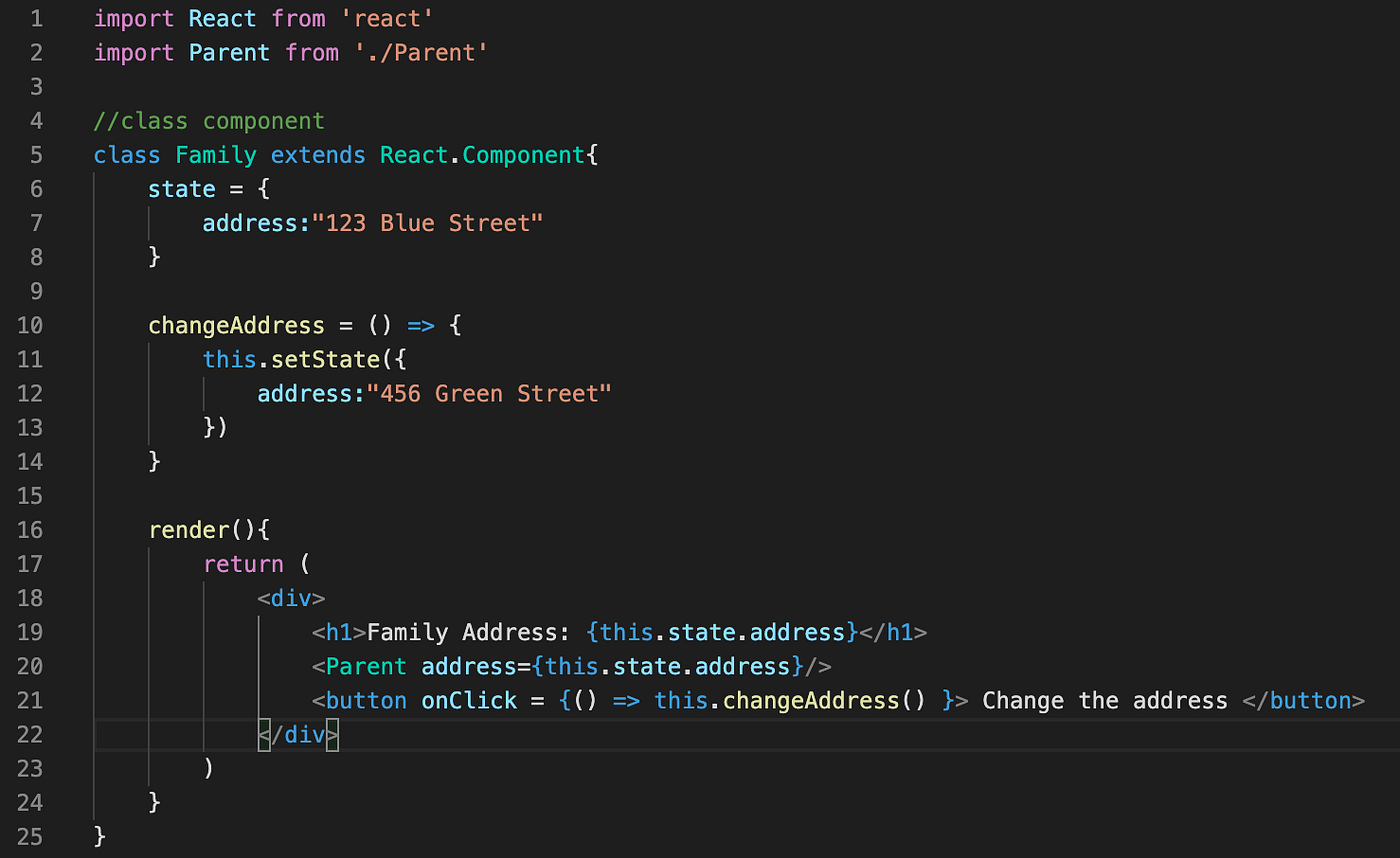Screen dimensions: 1400x858
Task: Click the import keyword on line 2
Action: click(x=134, y=52)
